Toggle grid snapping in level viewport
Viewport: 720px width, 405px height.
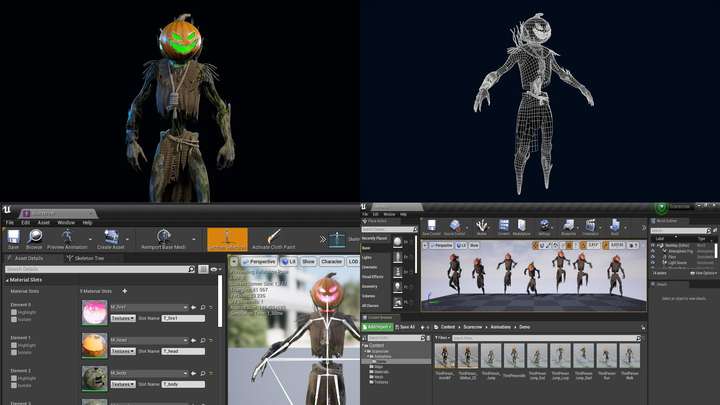tap(569, 246)
